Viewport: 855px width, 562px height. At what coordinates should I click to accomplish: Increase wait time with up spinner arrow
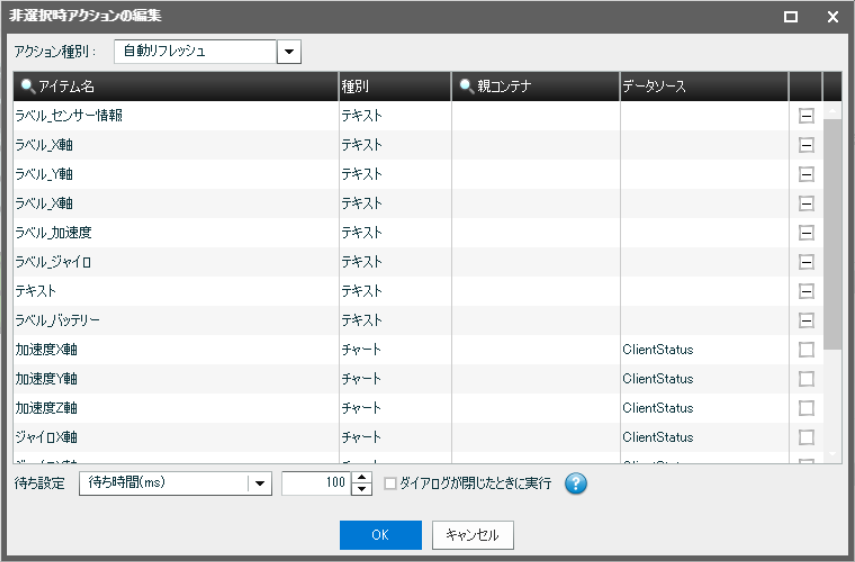coord(363,478)
